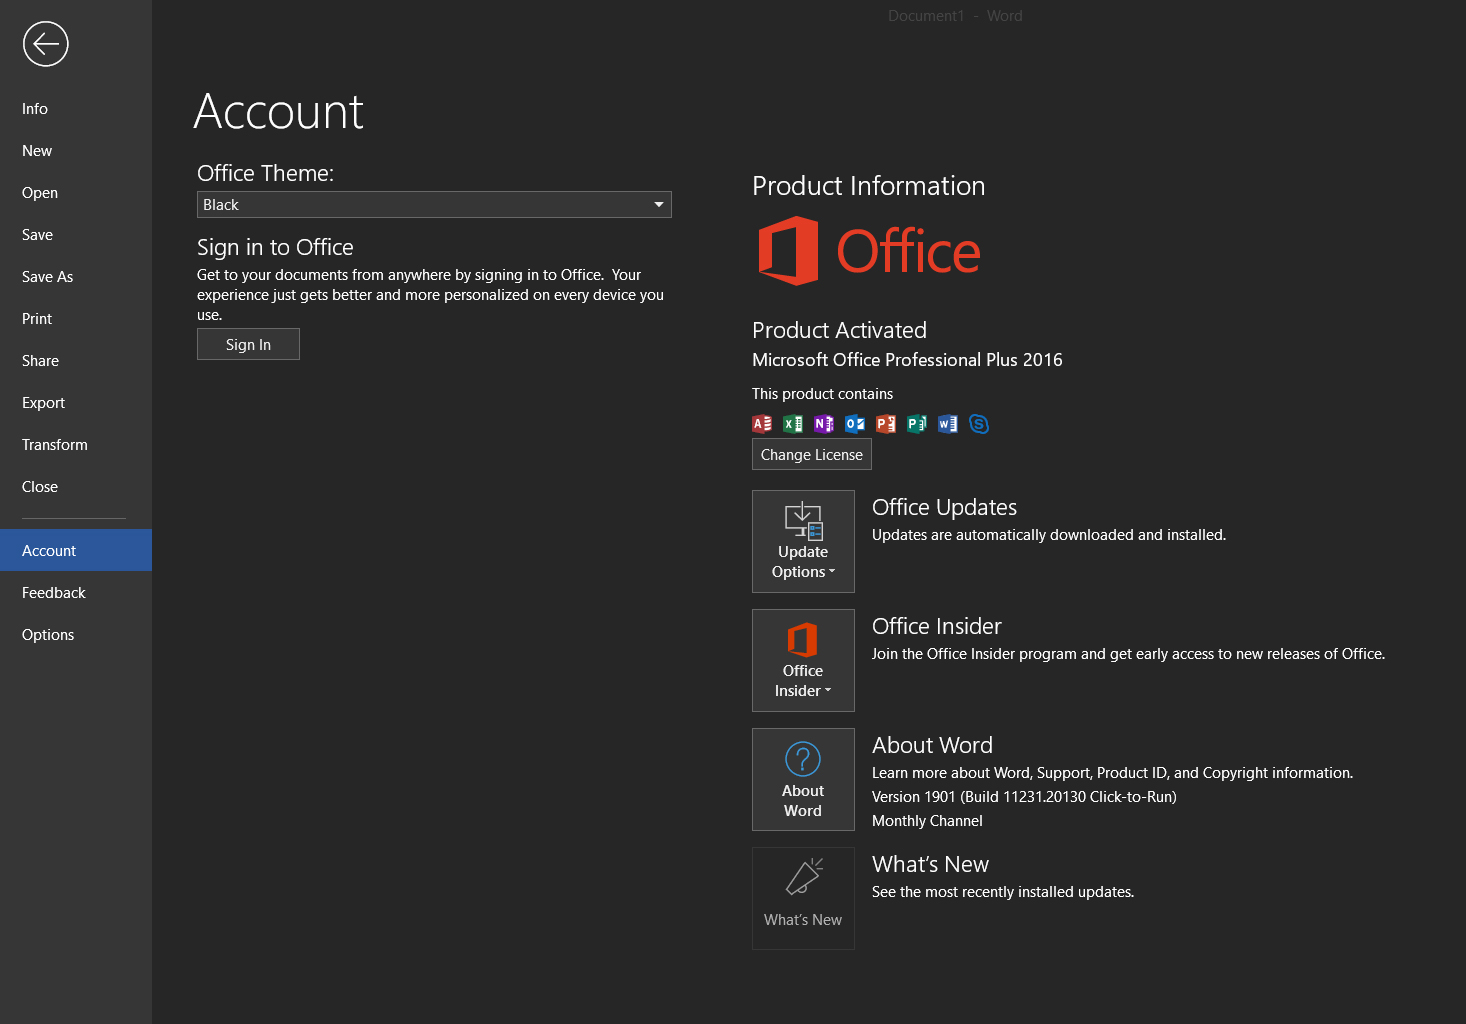Open the Export menu item
Image resolution: width=1466 pixels, height=1024 pixels.
[x=44, y=403]
